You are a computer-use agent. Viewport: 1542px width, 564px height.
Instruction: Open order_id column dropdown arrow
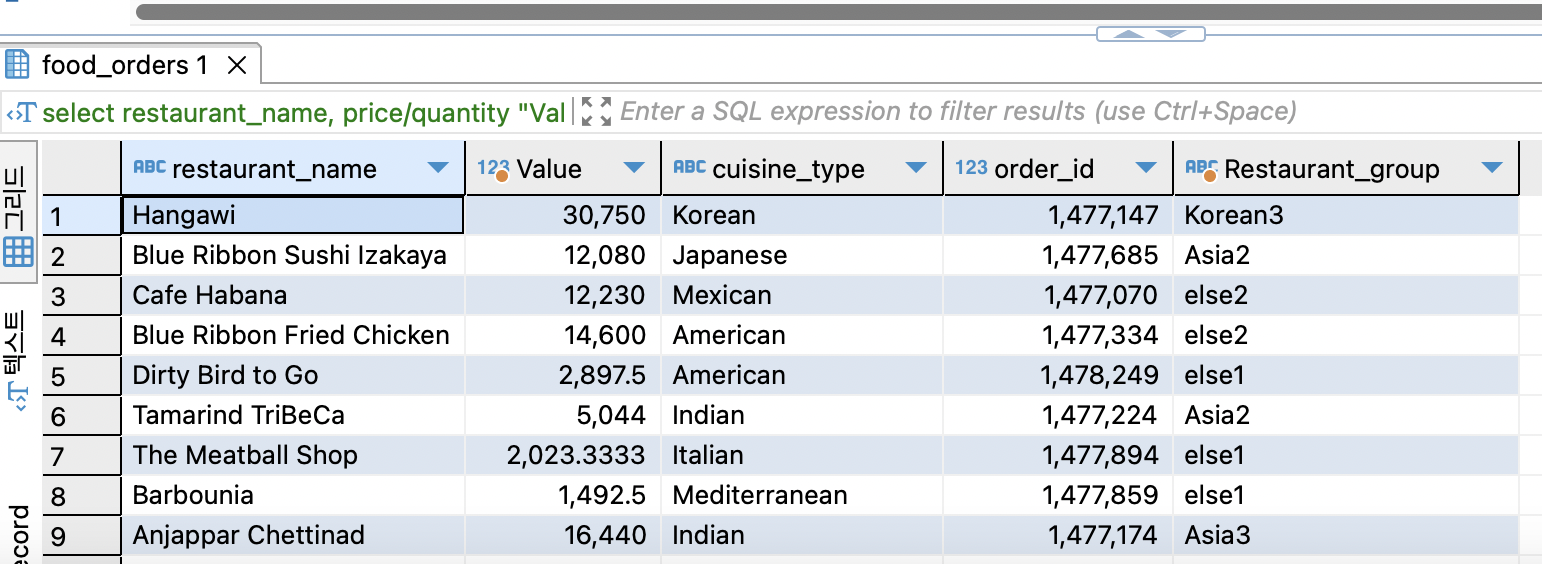coord(1146,168)
